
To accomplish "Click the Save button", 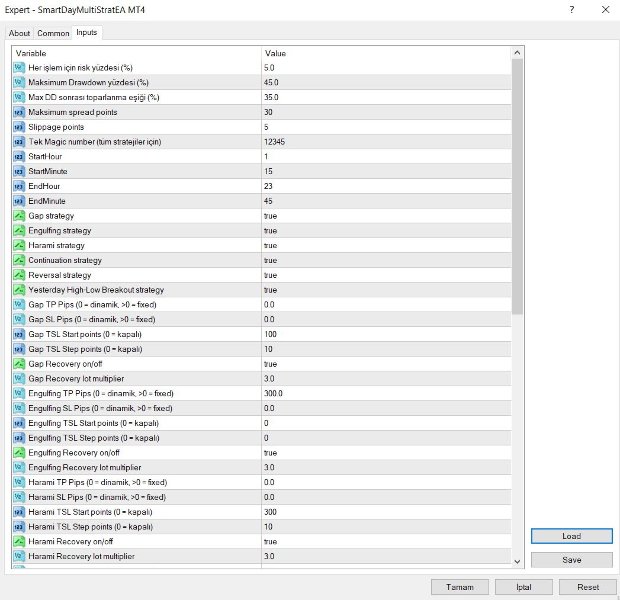I will tap(571, 560).
